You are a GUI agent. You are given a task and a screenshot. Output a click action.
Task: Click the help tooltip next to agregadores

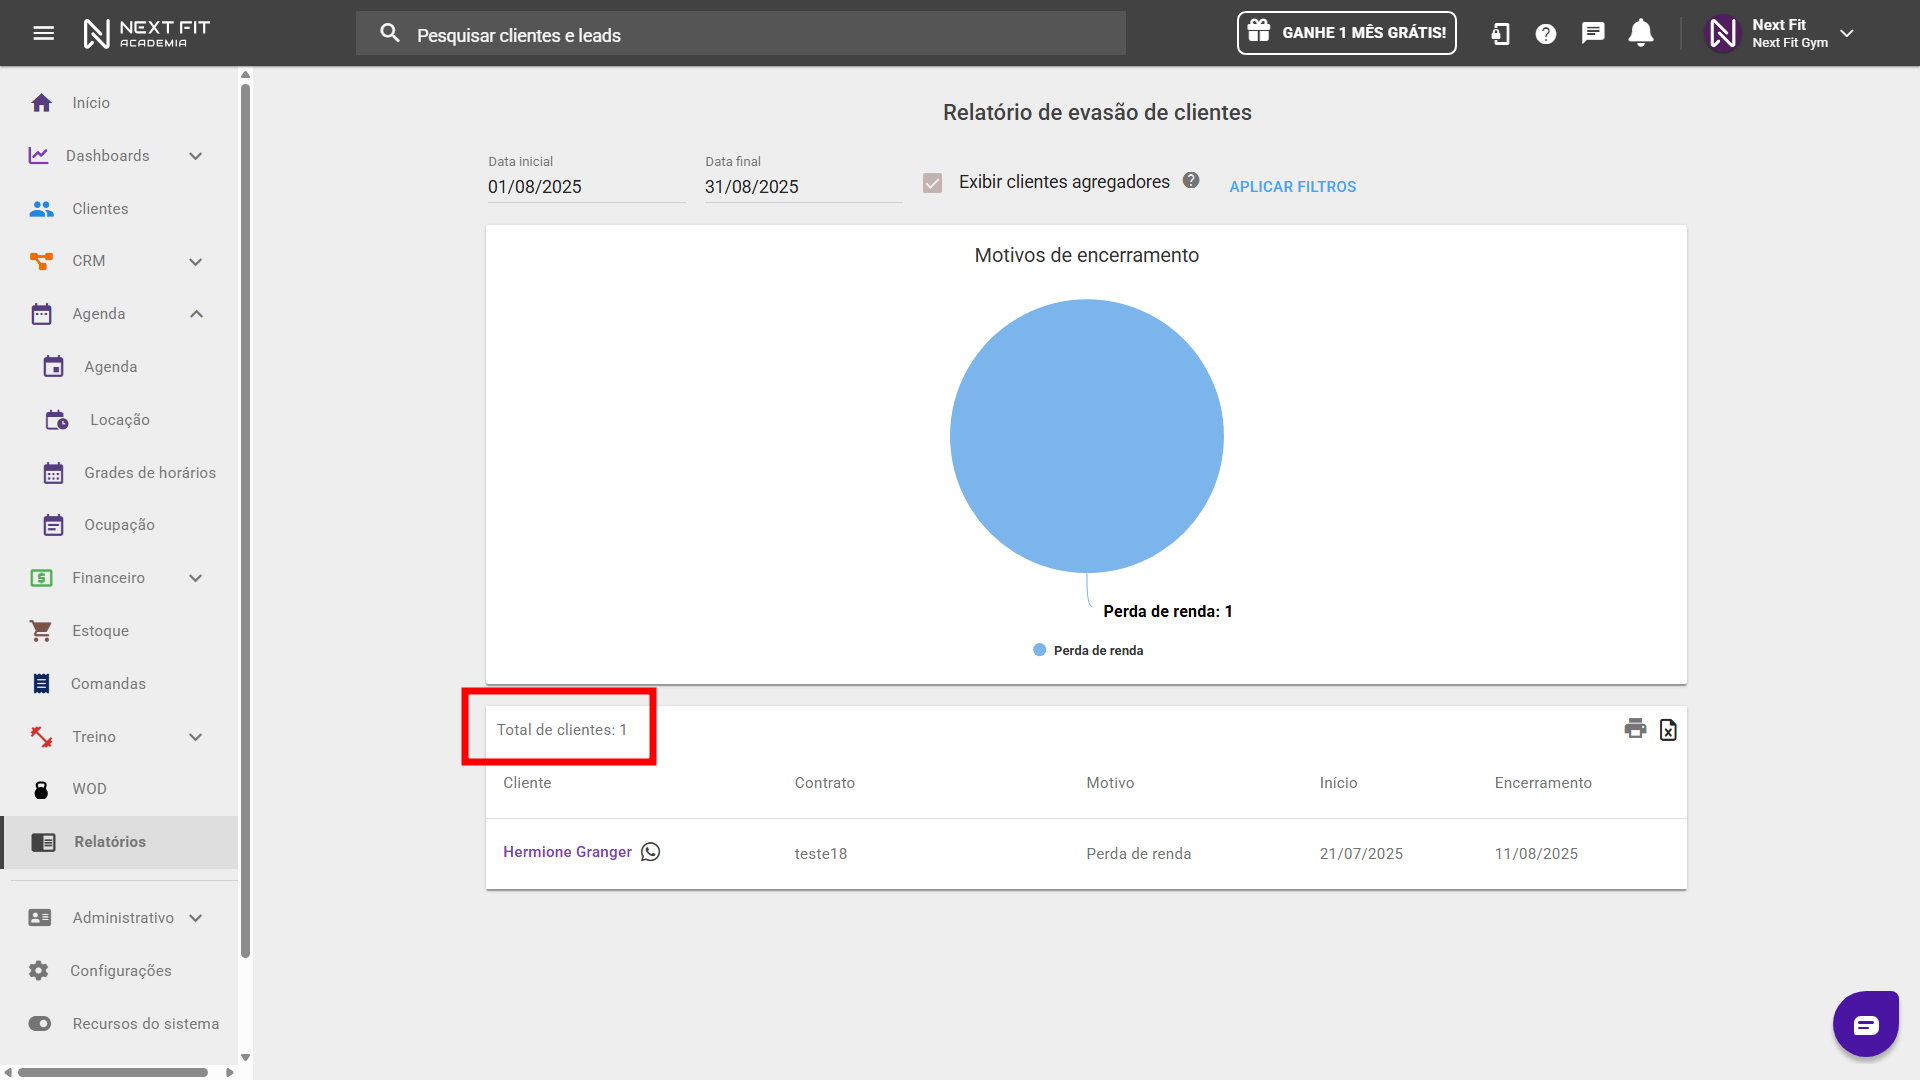pos(1191,181)
